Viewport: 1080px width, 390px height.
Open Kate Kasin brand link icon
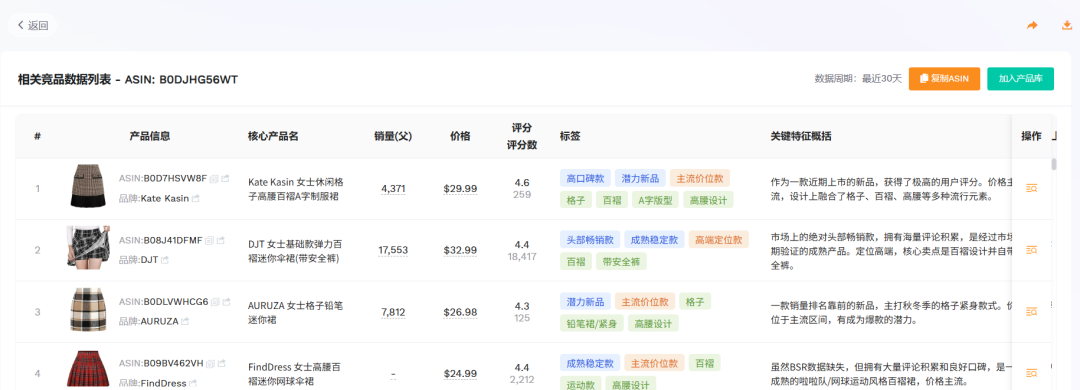[196, 198]
